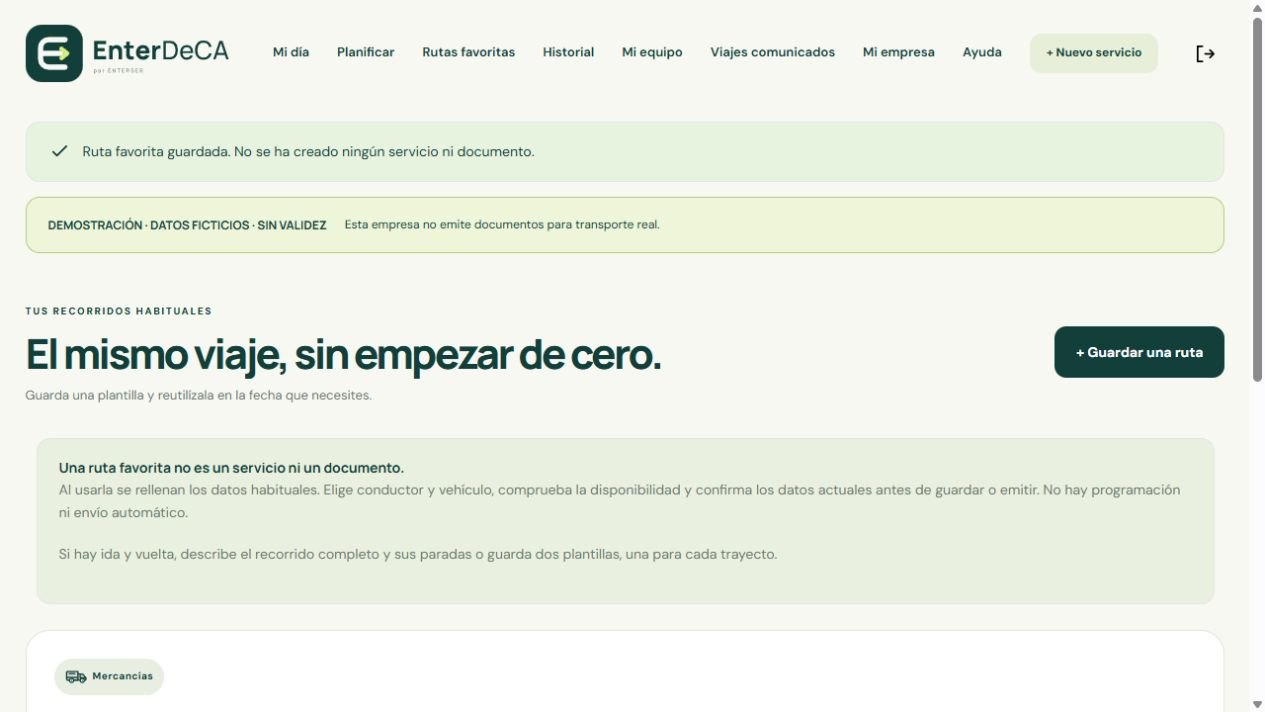This screenshot has height=712, width=1265.
Task: Click the logout arrow icon
Action: click(x=1205, y=53)
